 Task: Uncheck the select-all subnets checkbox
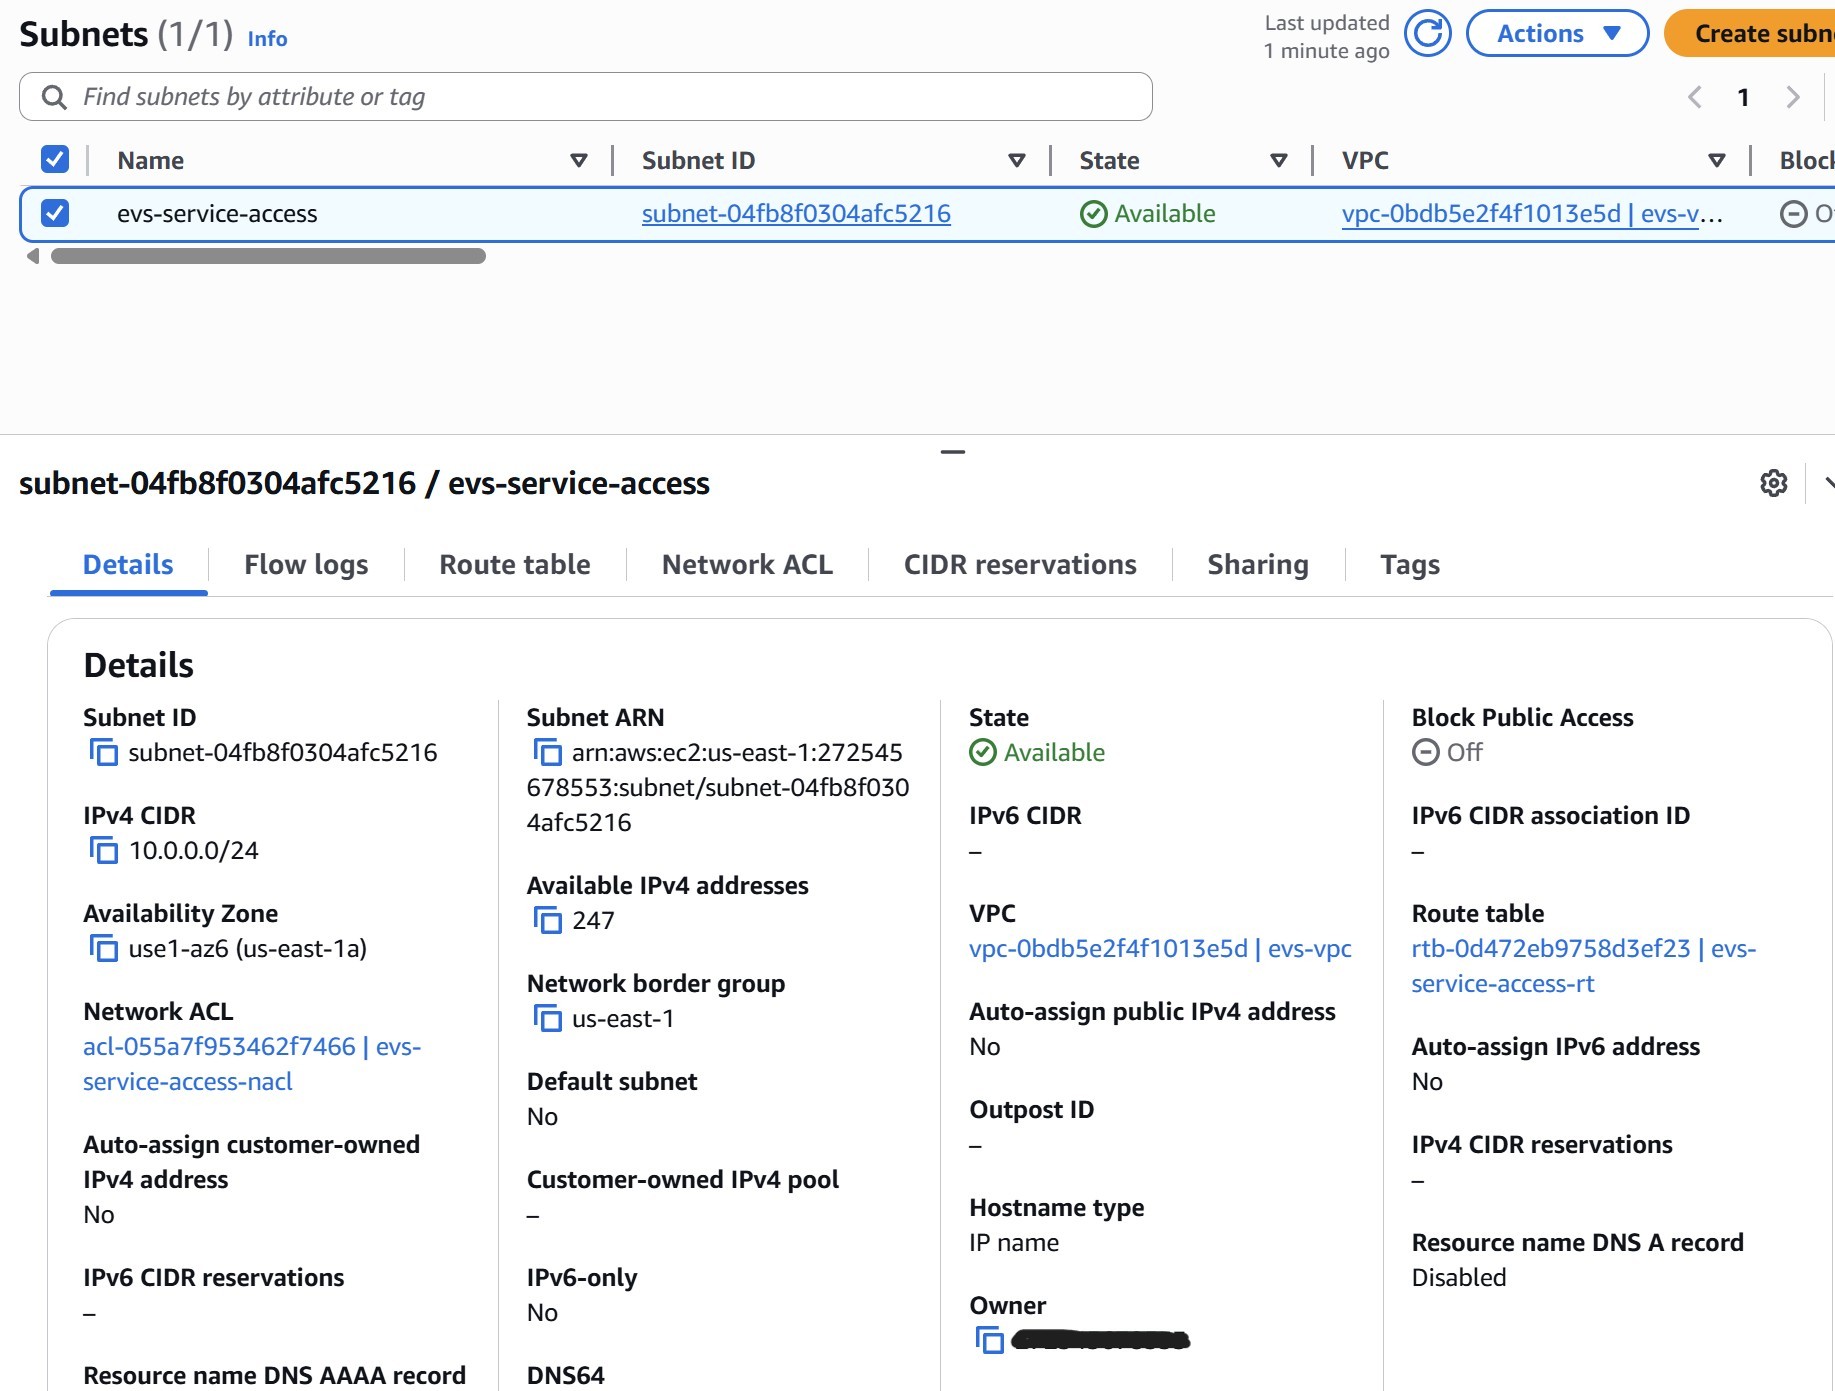coord(55,158)
